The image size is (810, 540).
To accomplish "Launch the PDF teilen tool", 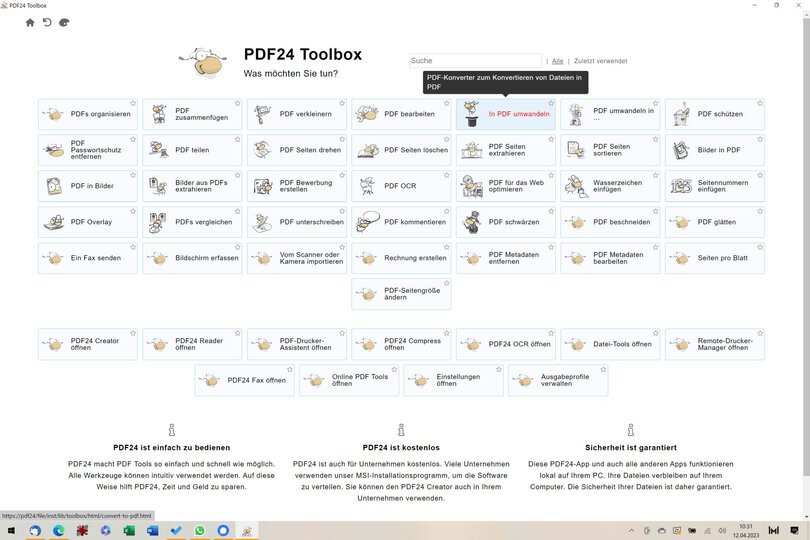I will pos(192,150).
